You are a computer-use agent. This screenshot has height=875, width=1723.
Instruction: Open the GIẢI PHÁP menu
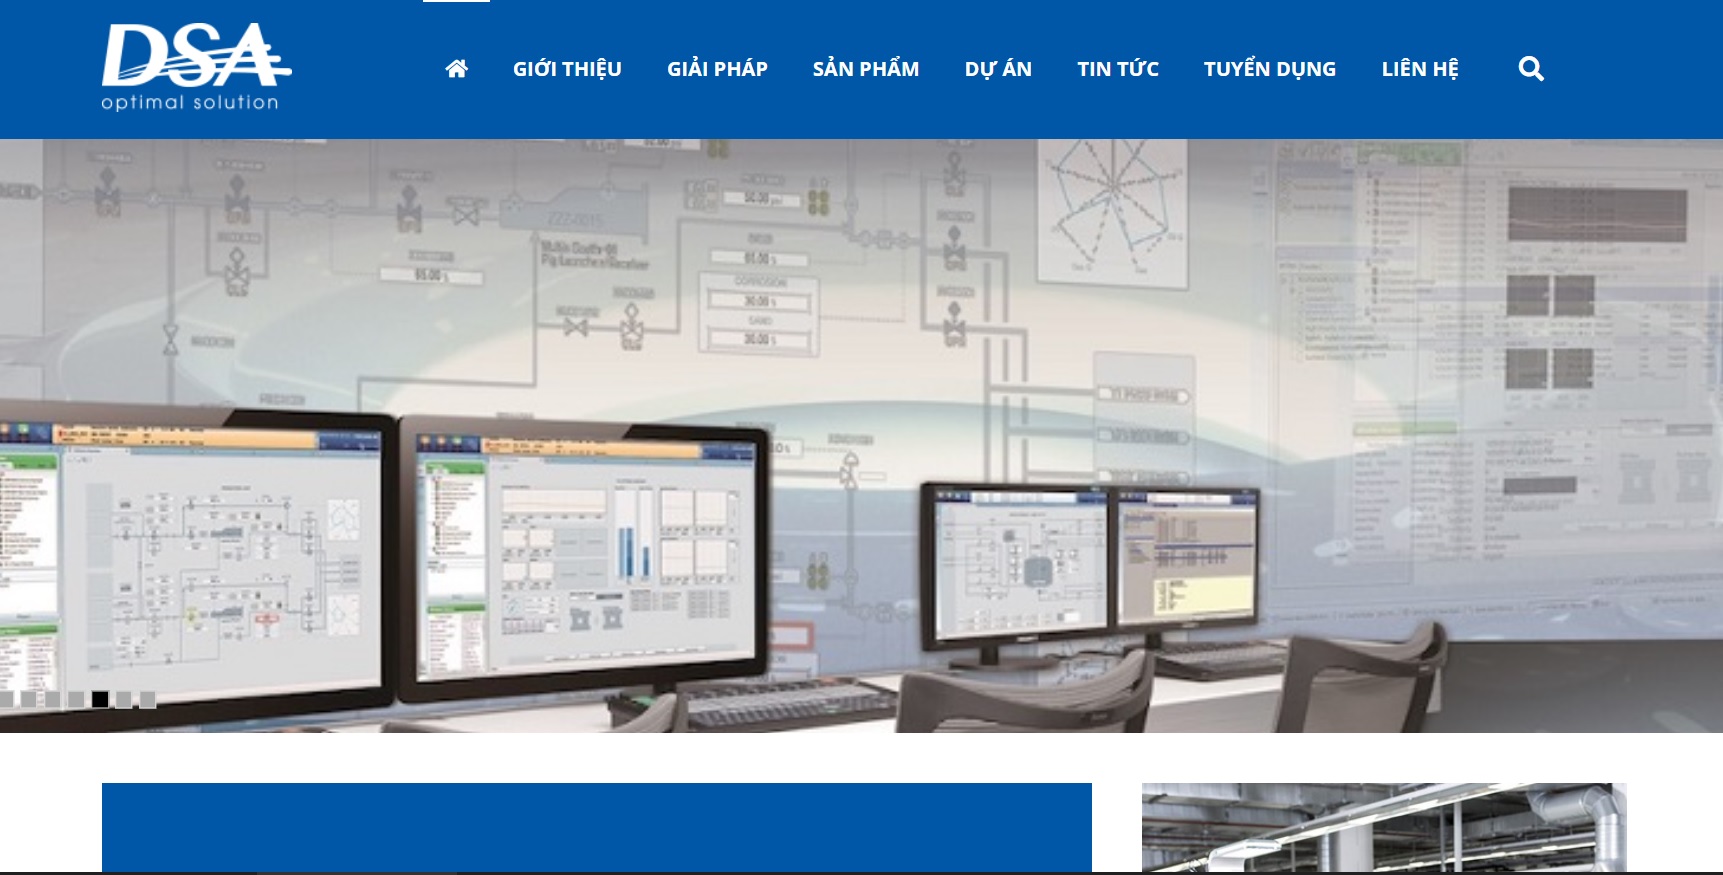pos(717,69)
